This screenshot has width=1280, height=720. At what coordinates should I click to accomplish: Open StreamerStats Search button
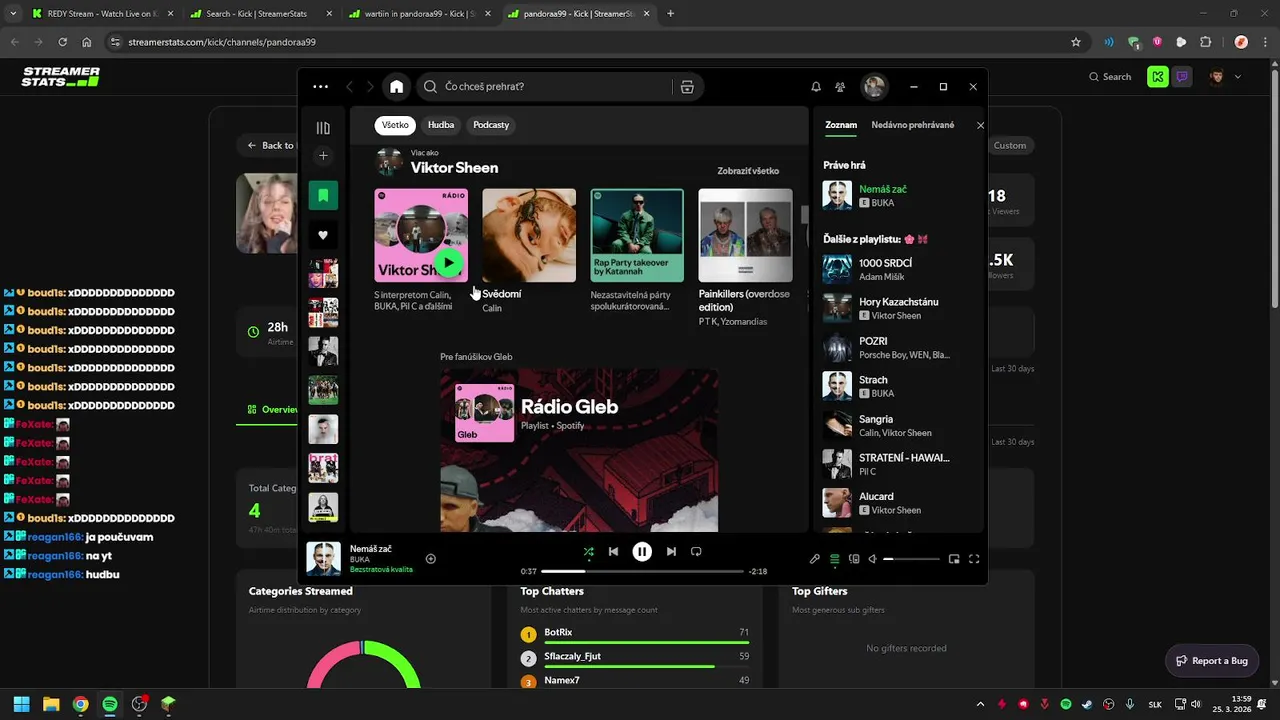(x=1110, y=77)
